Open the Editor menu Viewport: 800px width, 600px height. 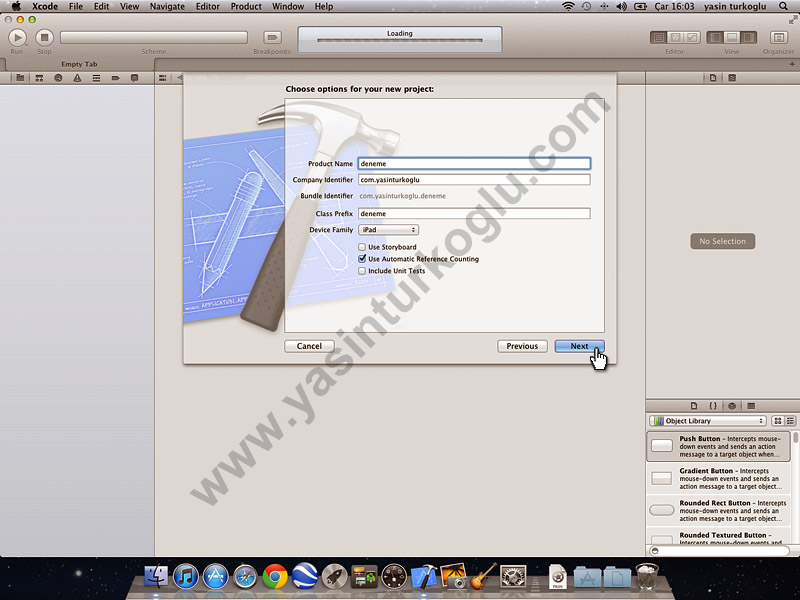click(208, 7)
